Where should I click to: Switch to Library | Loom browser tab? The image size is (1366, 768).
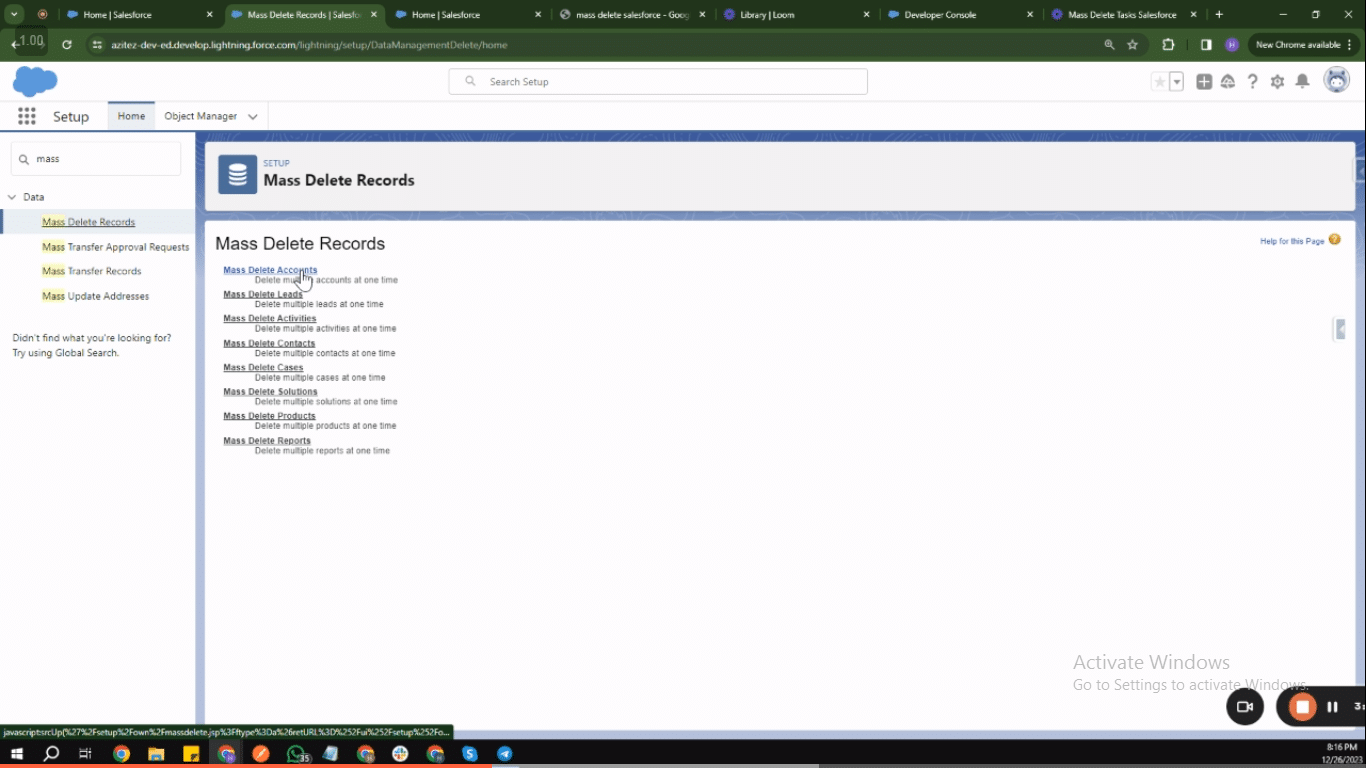(797, 15)
